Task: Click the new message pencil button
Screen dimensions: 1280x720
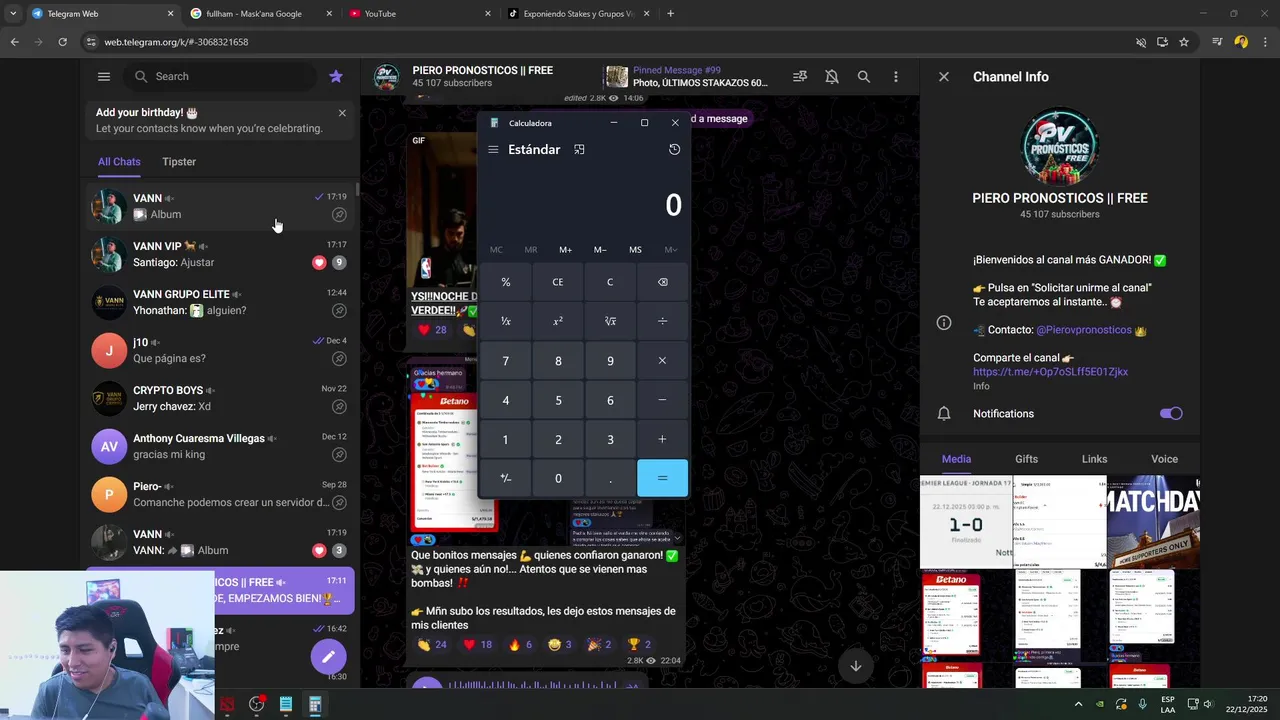Action: [328, 656]
